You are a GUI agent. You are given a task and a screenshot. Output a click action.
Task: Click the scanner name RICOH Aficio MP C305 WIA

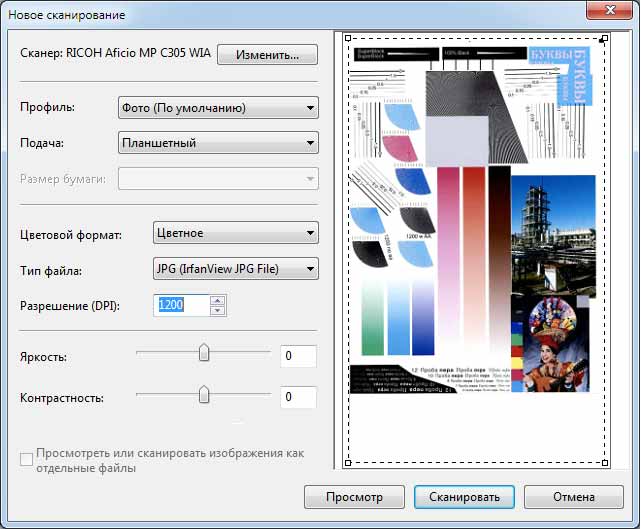click(x=138, y=53)
